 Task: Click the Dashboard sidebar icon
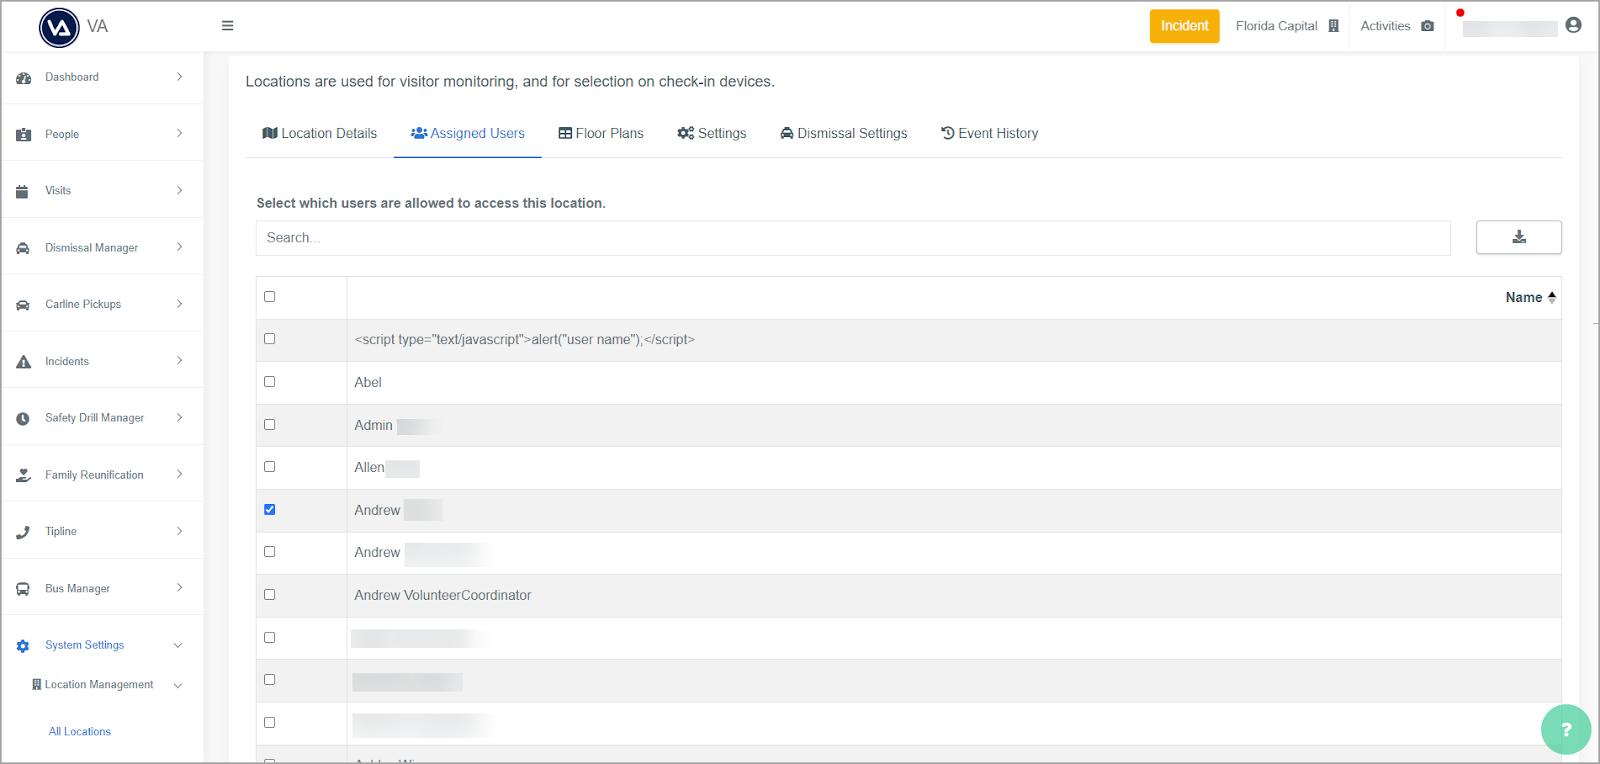[23, 78]
